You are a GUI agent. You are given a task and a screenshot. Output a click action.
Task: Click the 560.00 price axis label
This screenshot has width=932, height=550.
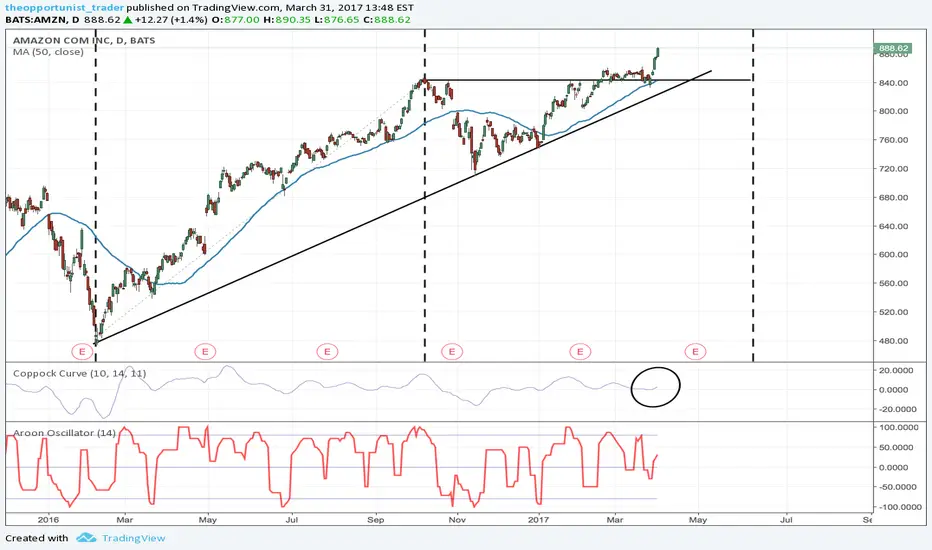(893, 283)
